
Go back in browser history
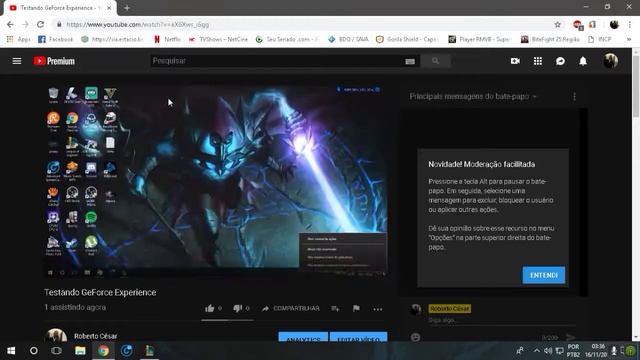click(x=10, y=24)
